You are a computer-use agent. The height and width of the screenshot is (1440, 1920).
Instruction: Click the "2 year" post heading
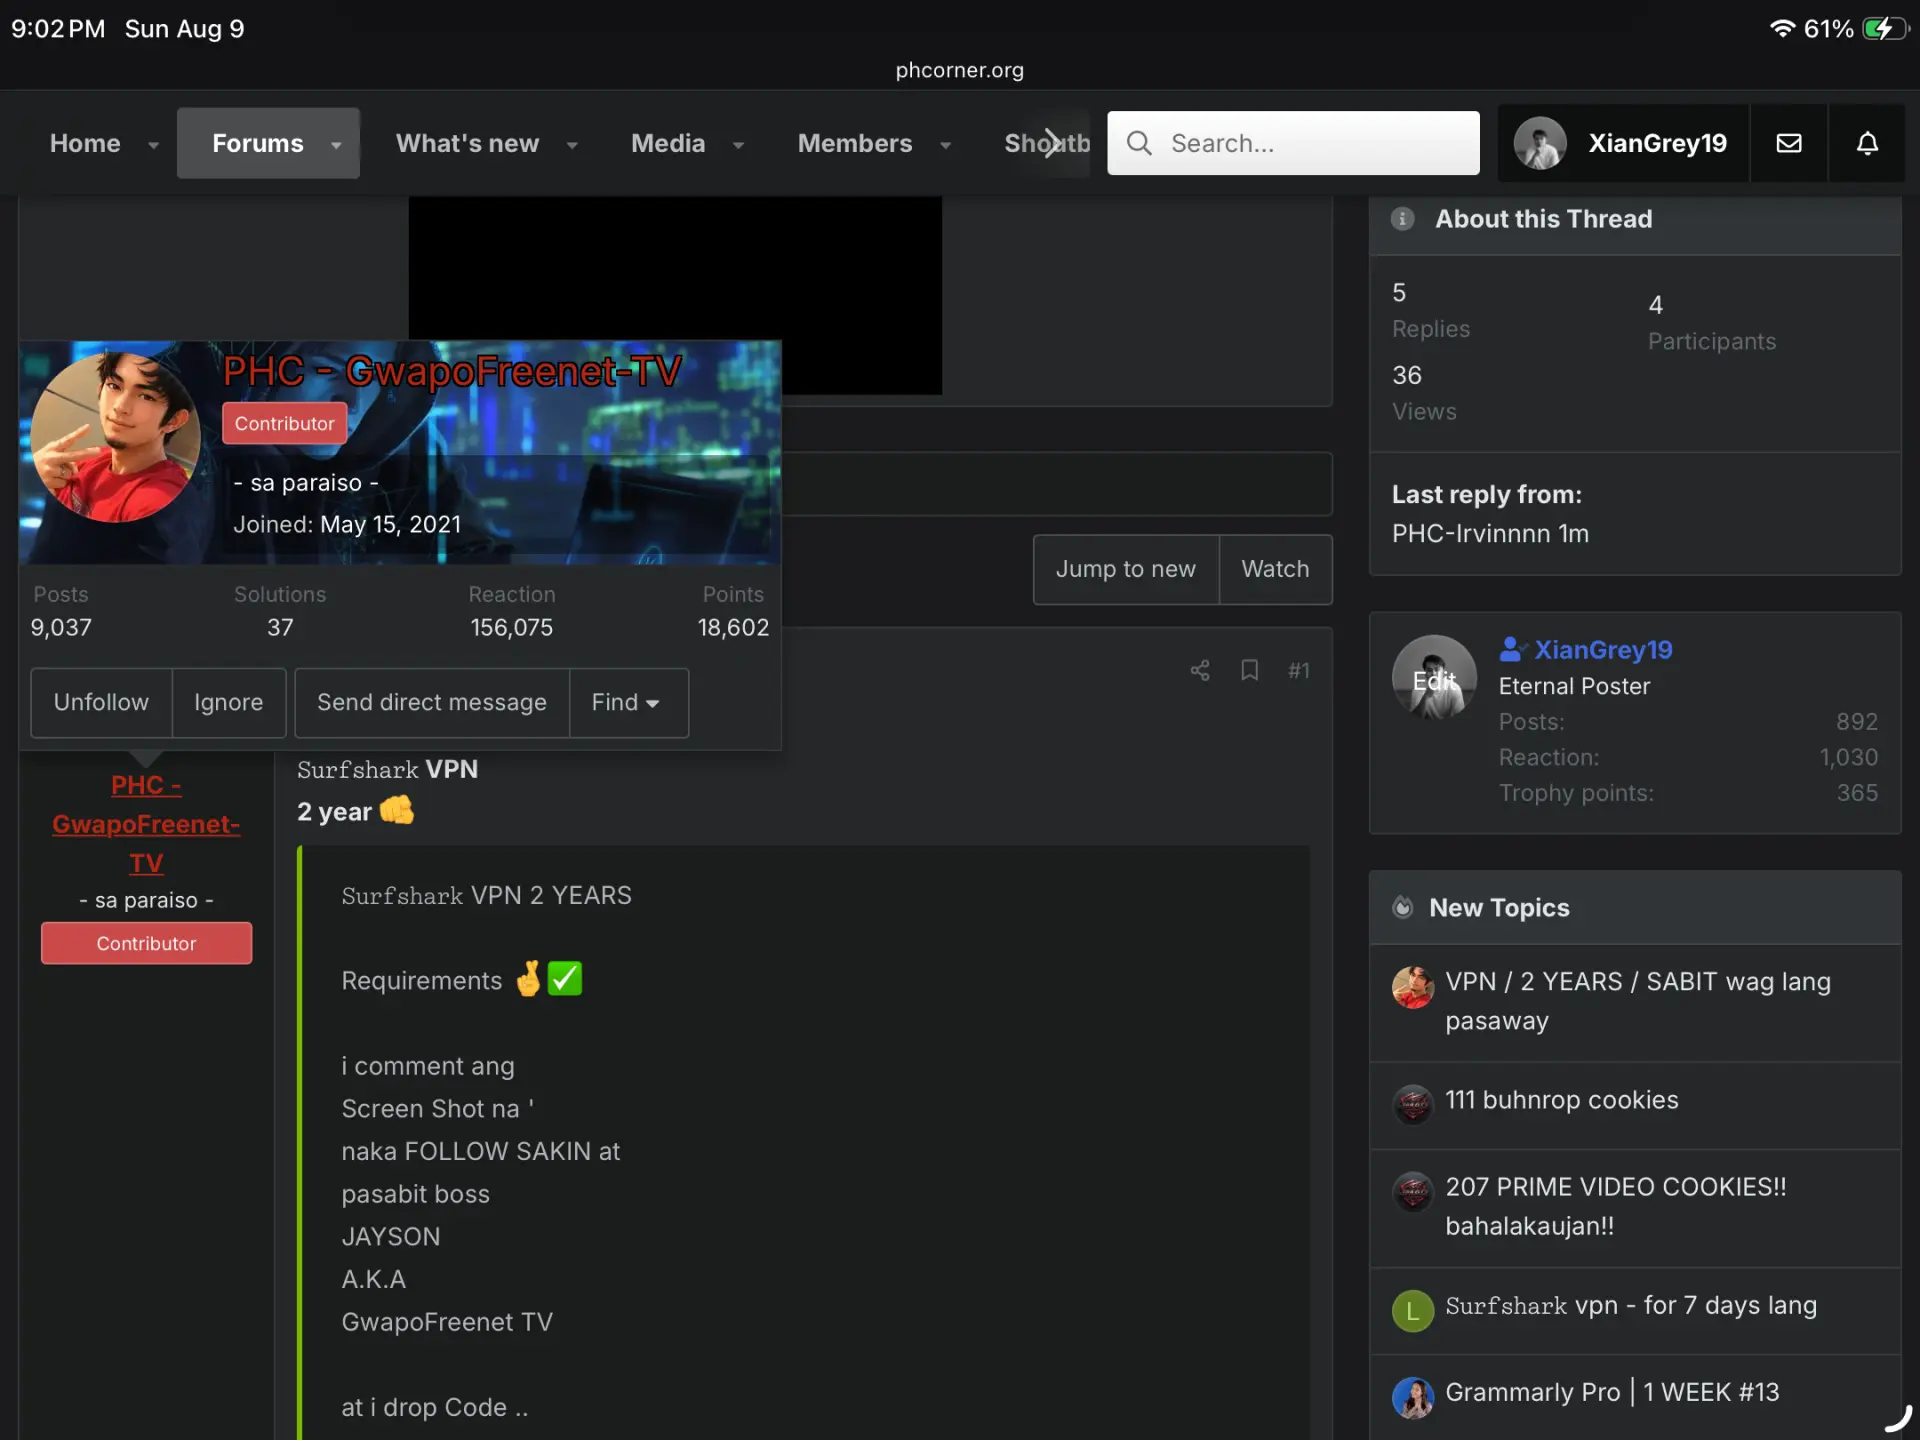[355, 810]
